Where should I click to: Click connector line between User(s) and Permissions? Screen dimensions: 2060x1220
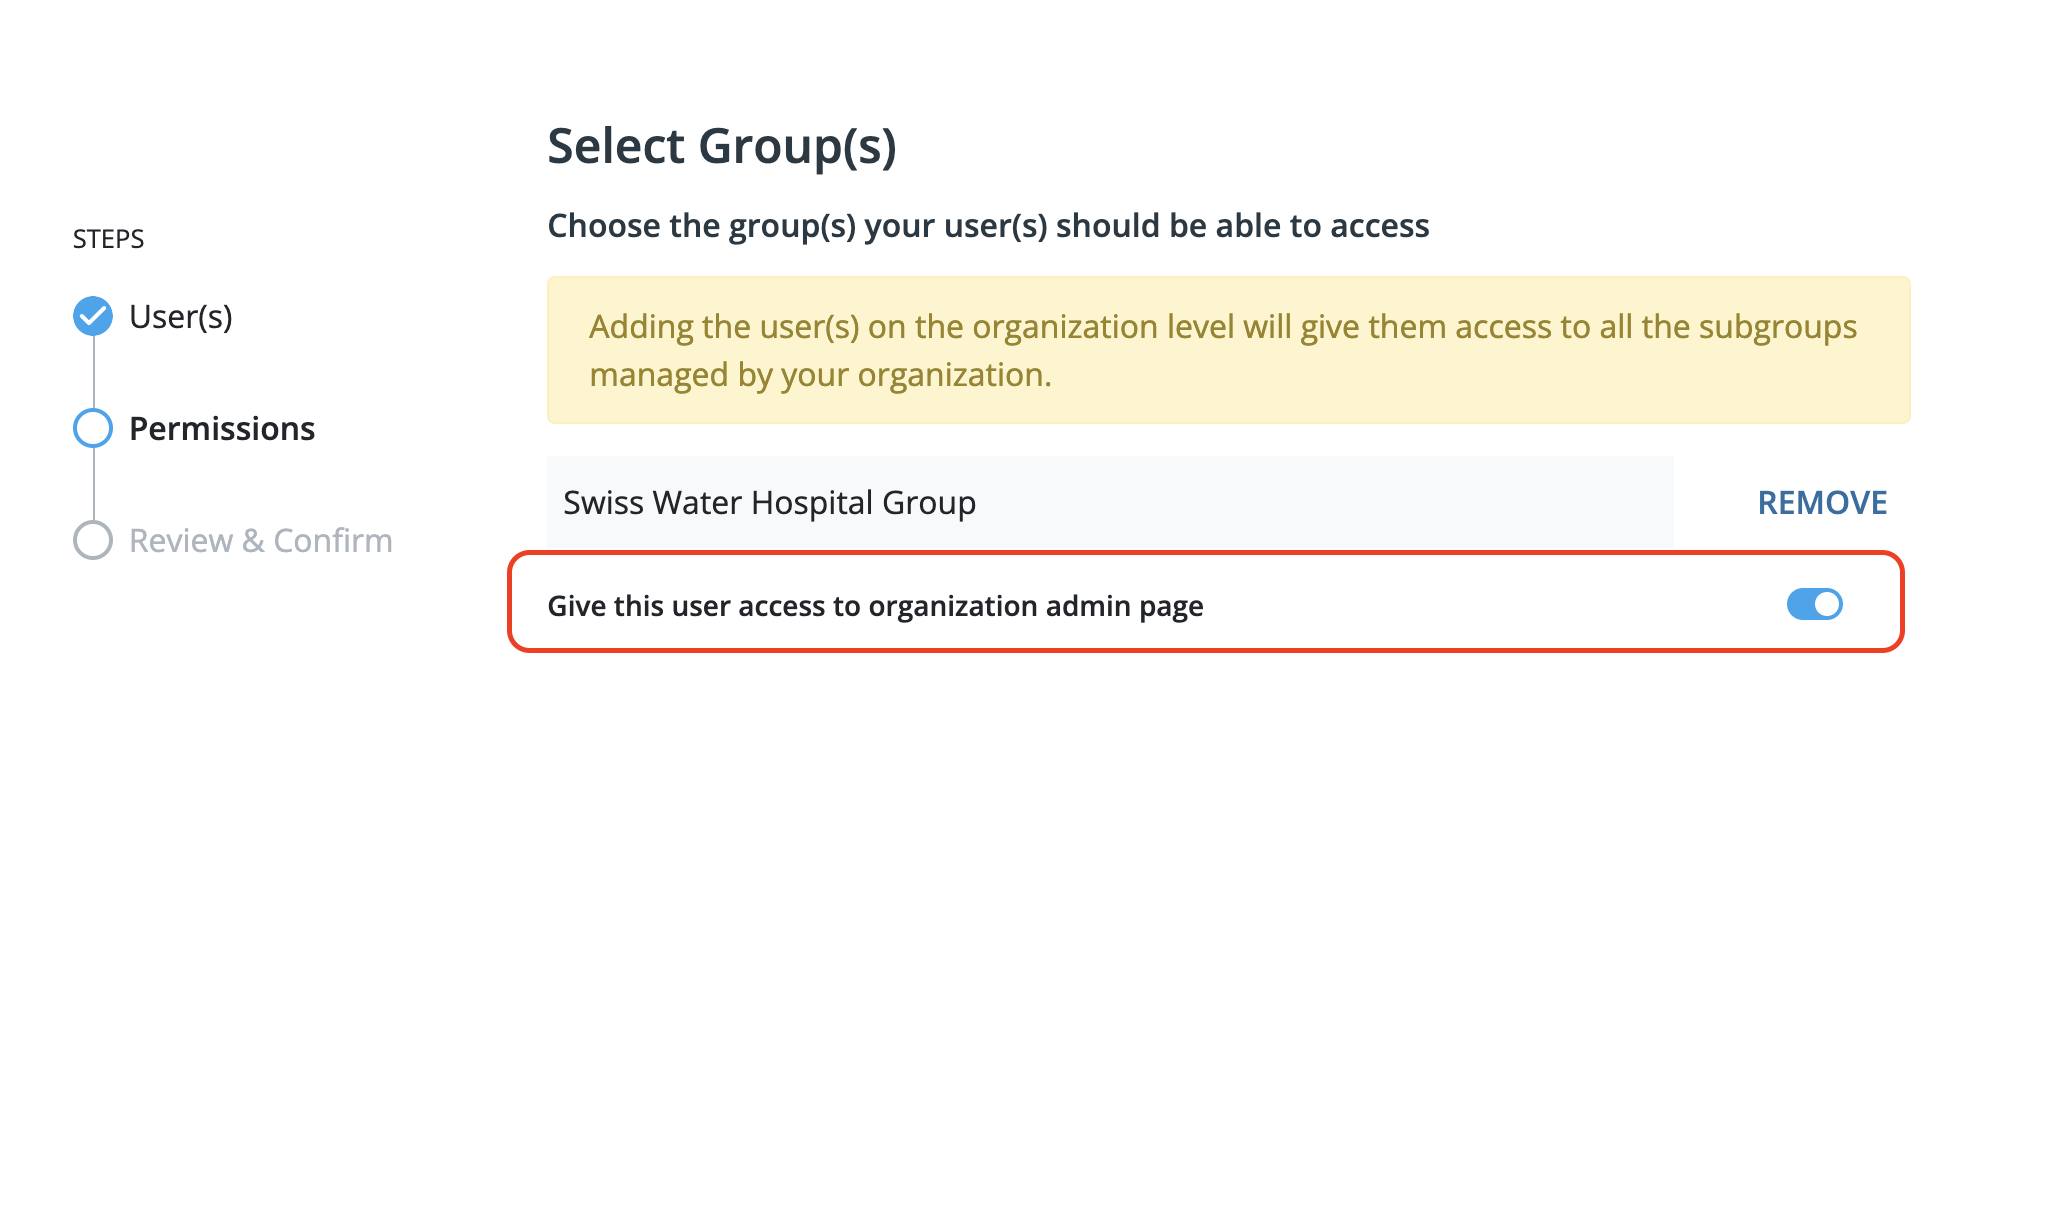click(93, 372)
